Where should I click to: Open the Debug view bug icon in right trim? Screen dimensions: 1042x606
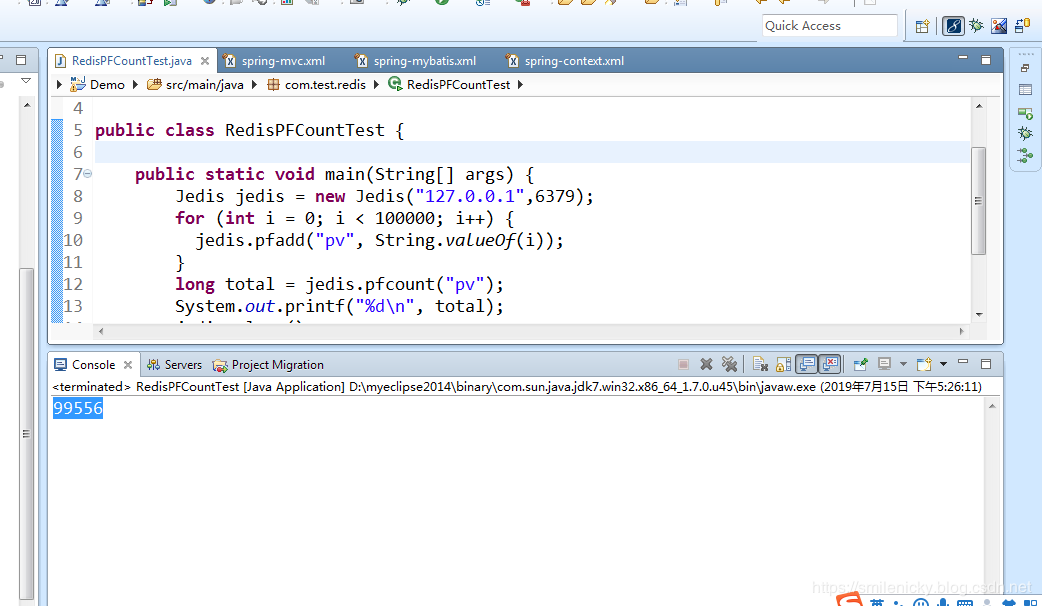pyautogui.click(x=1025, y=134)
